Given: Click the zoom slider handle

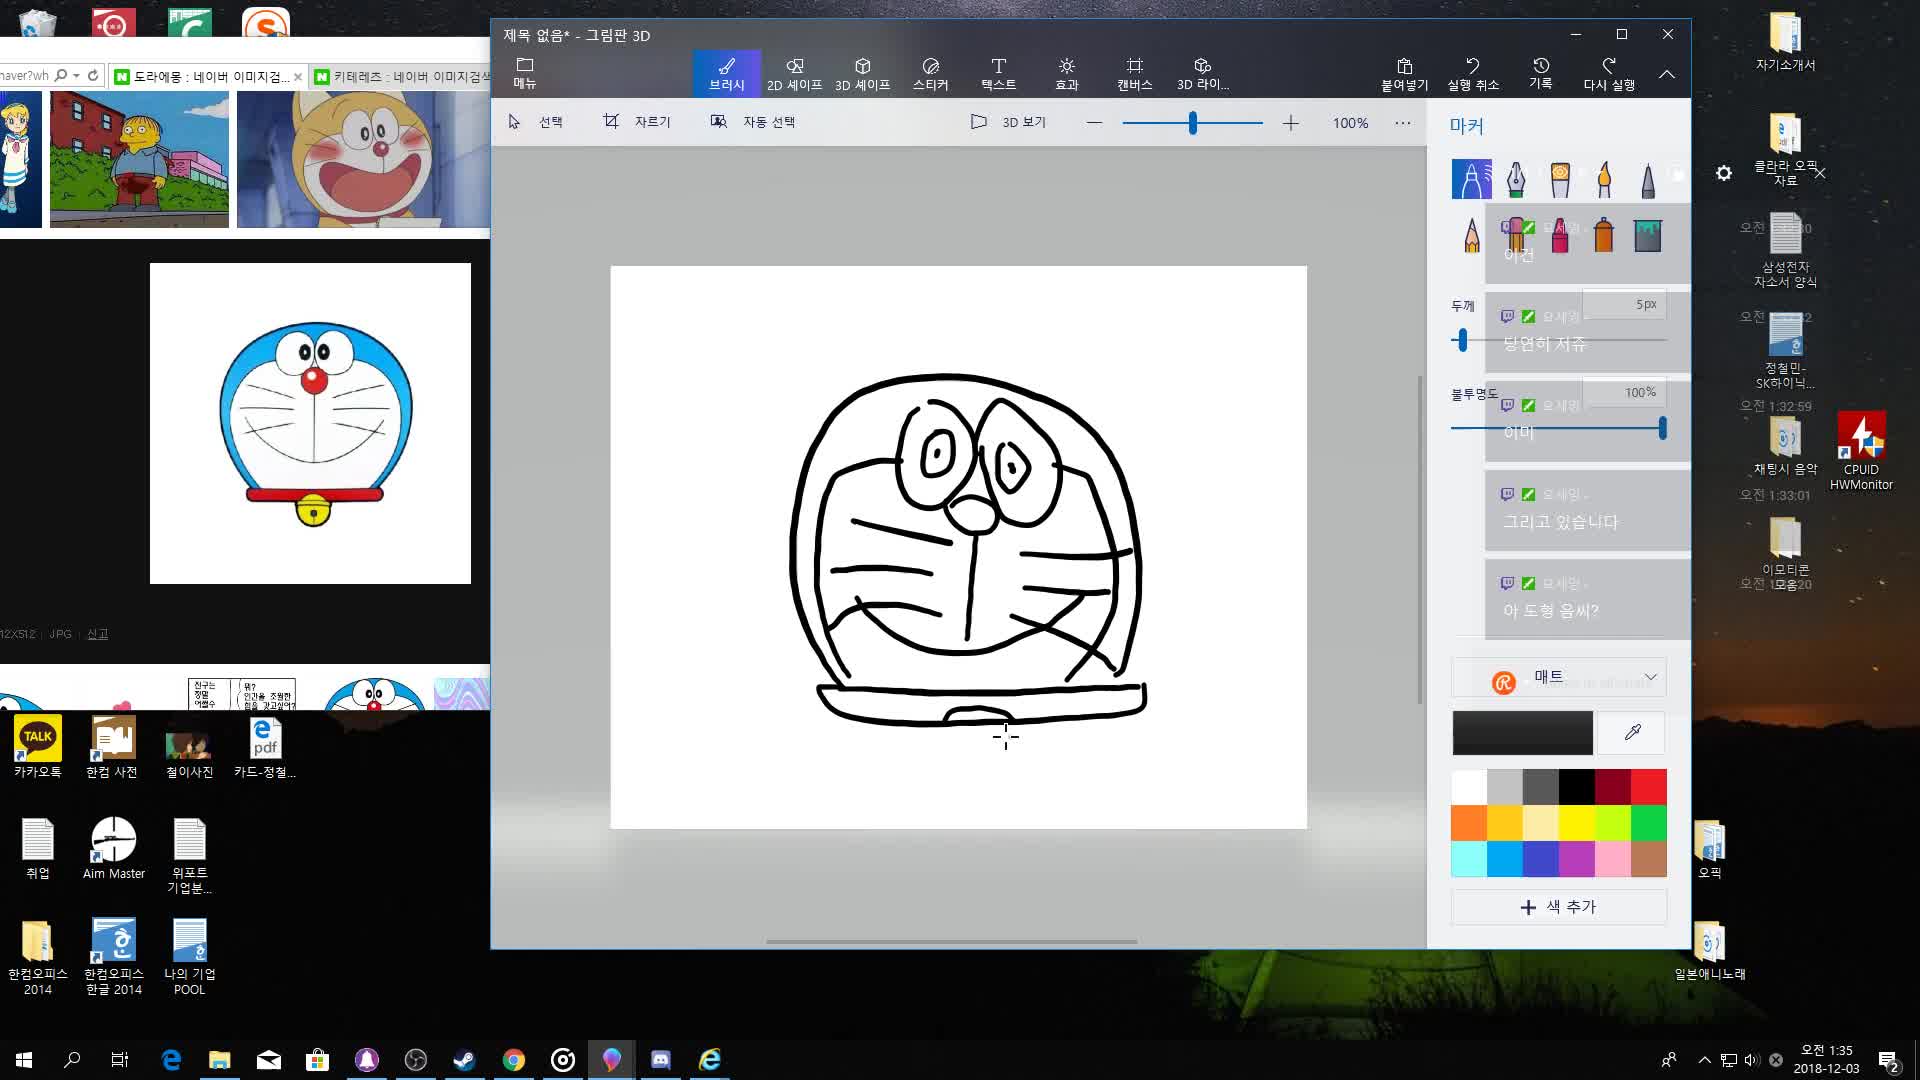Looking at the screenshot, I should click(1192, 123).
